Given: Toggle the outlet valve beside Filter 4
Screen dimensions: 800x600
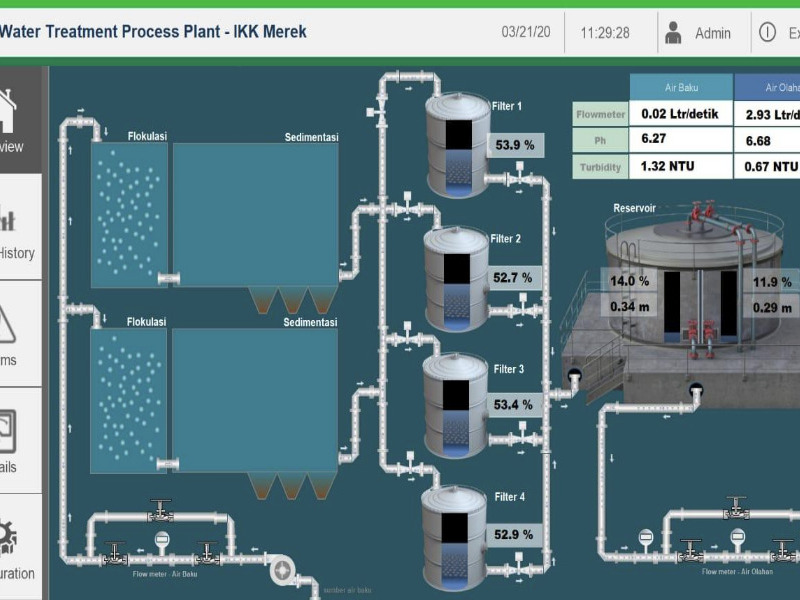Looking at the screenshot, I should pyautogui.click(x=519, y=569).
